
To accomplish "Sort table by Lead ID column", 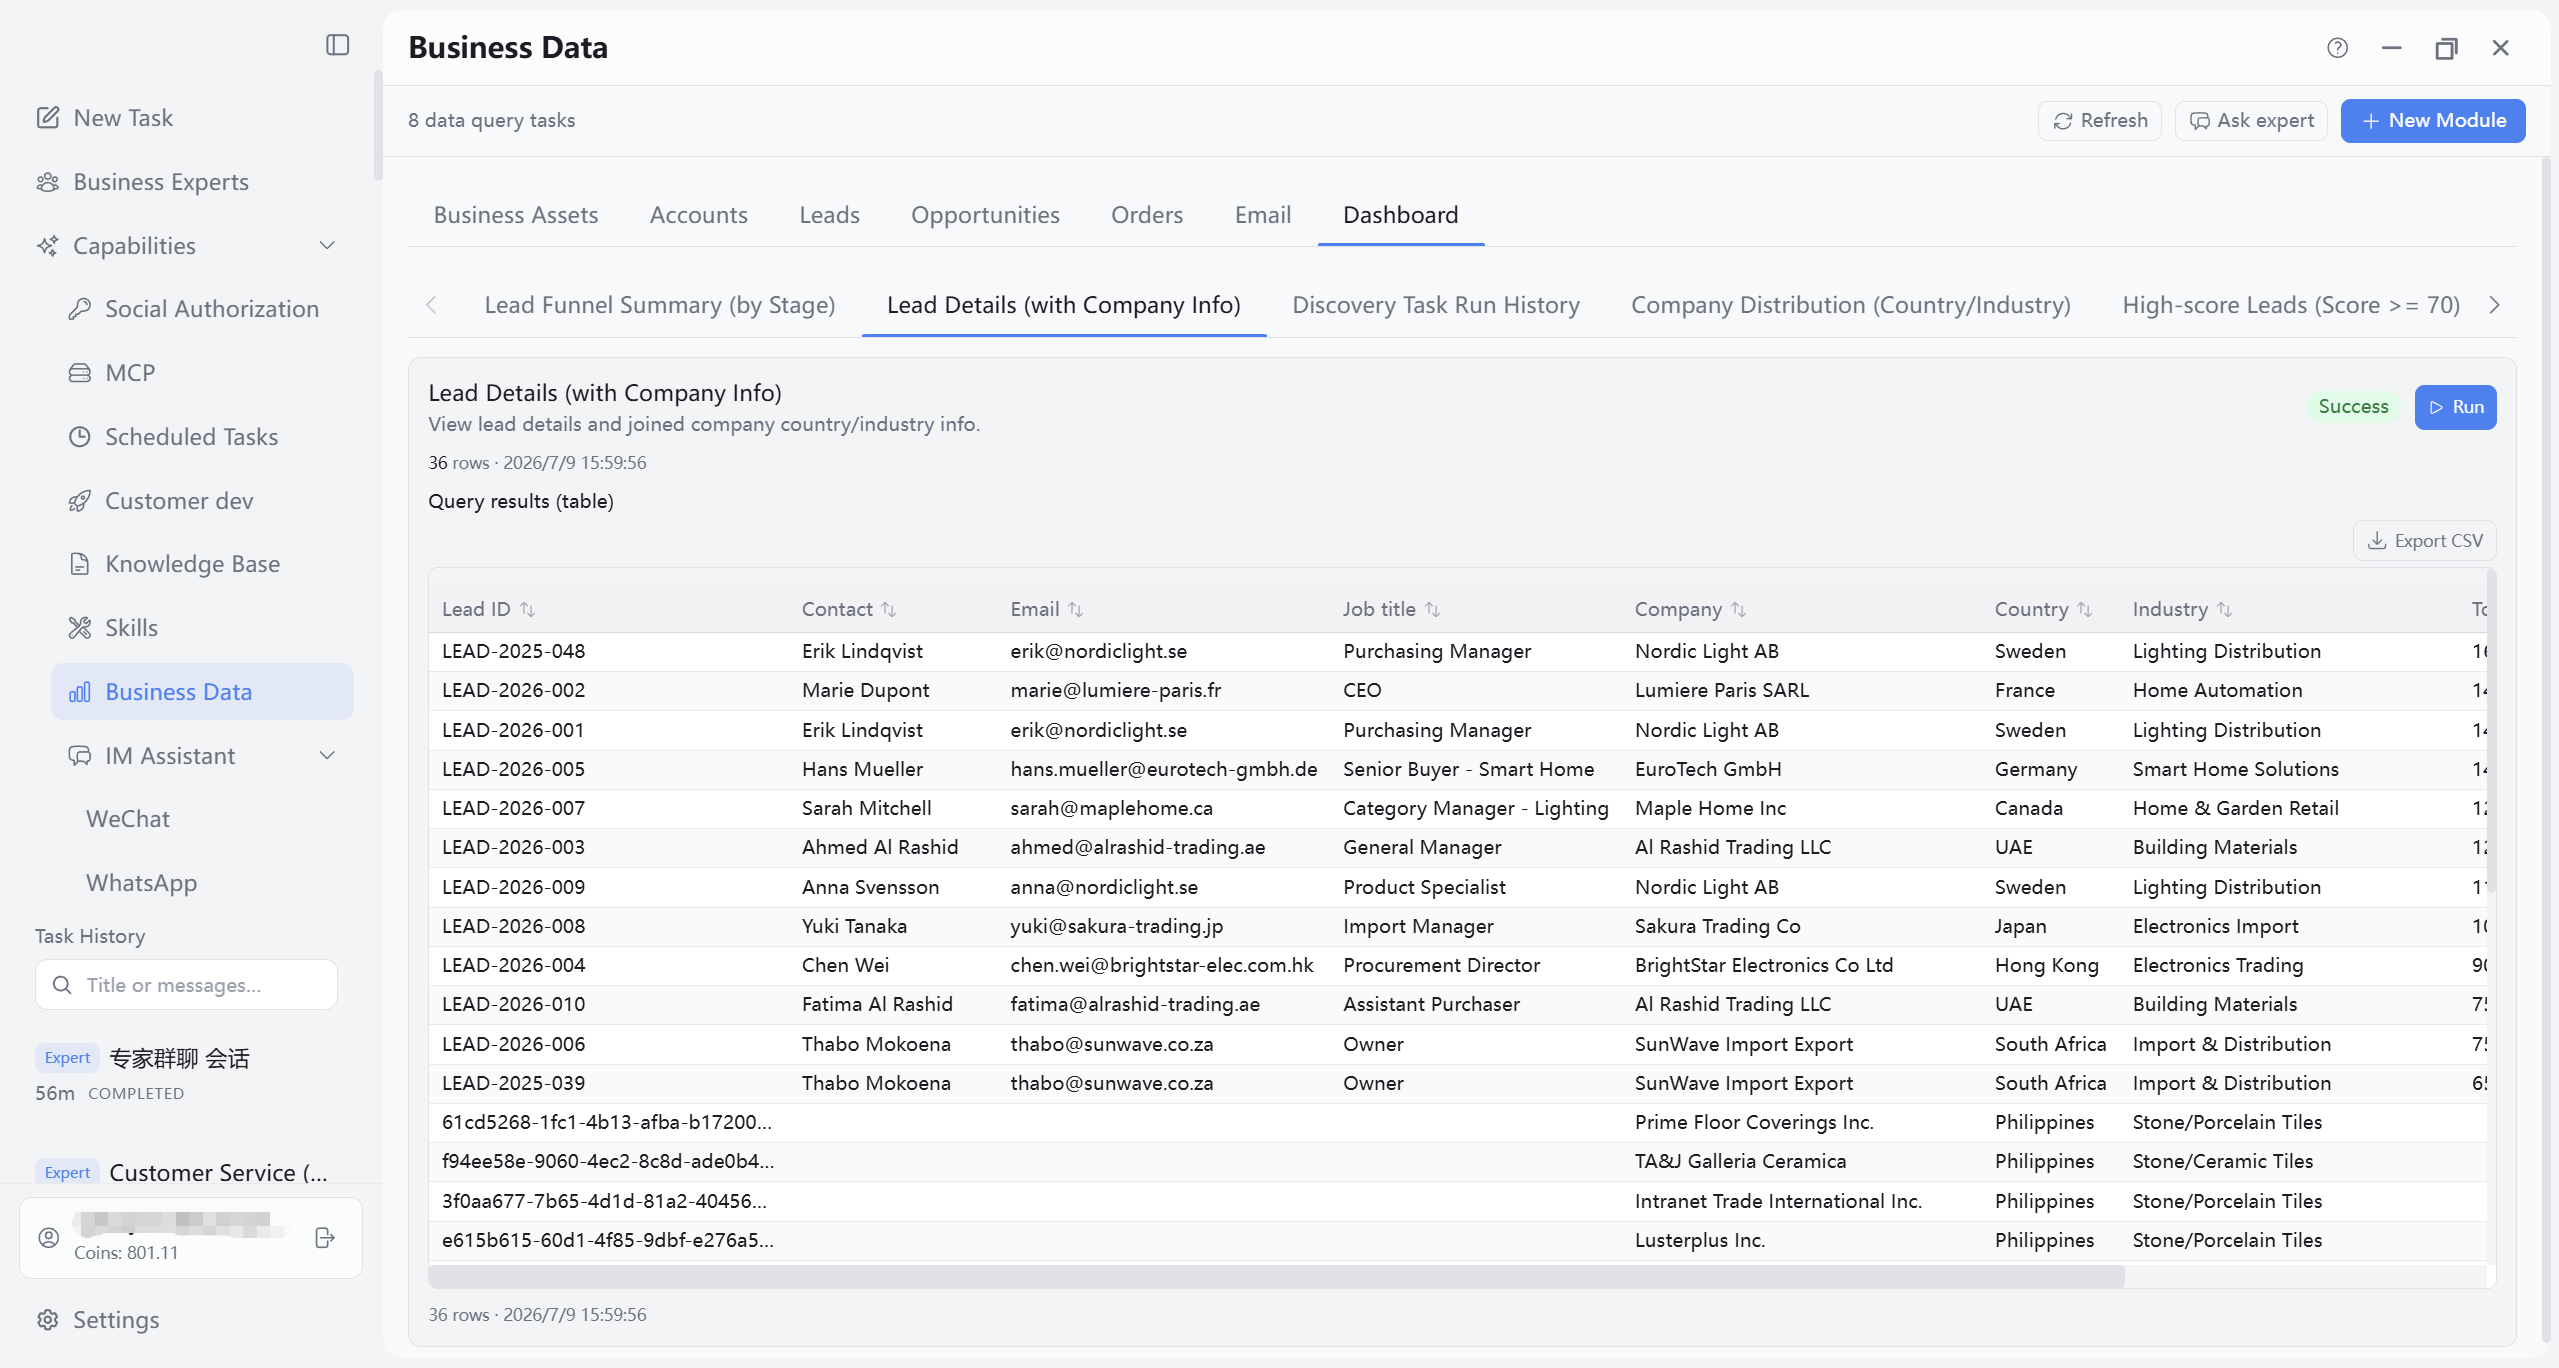I will pos(527,609).
